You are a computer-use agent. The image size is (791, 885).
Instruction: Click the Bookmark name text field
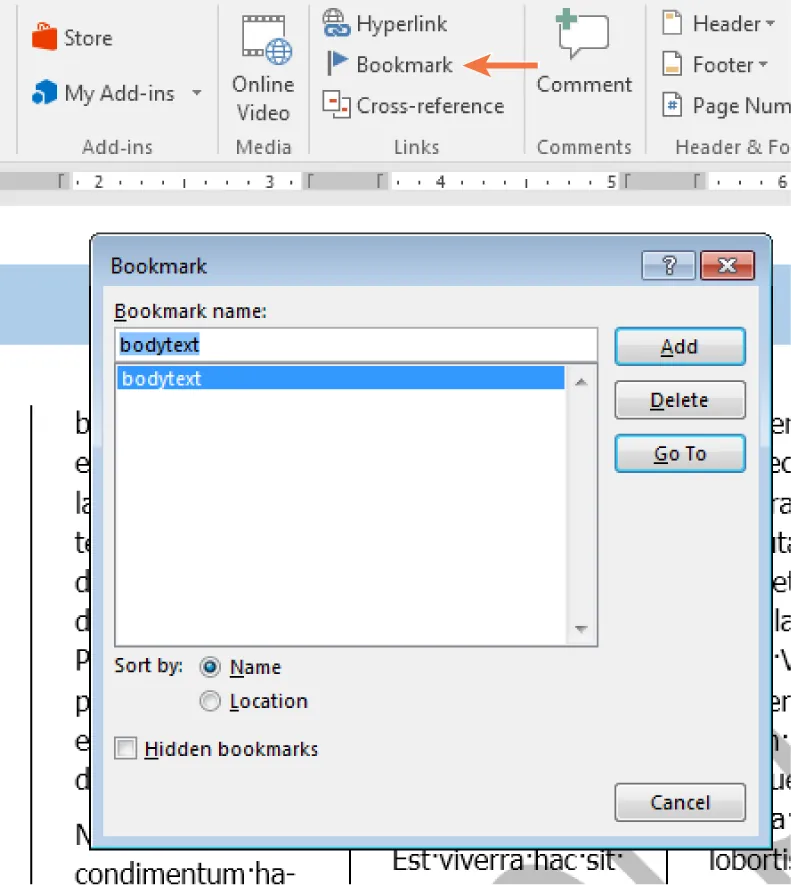[355, 345]
